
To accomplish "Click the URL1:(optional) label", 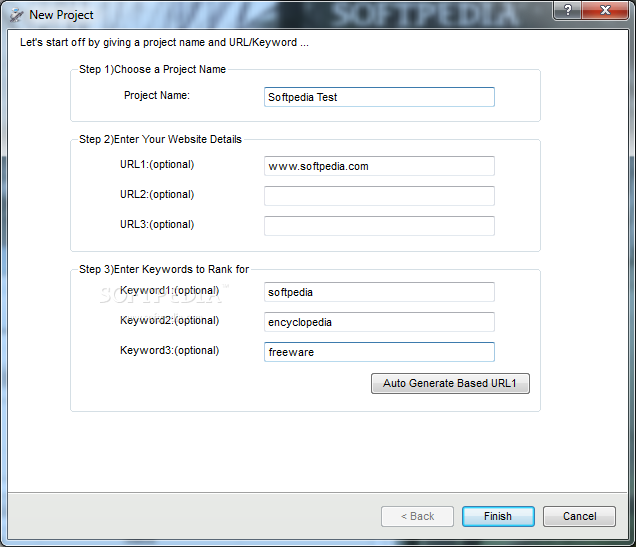I will (157, 165).
